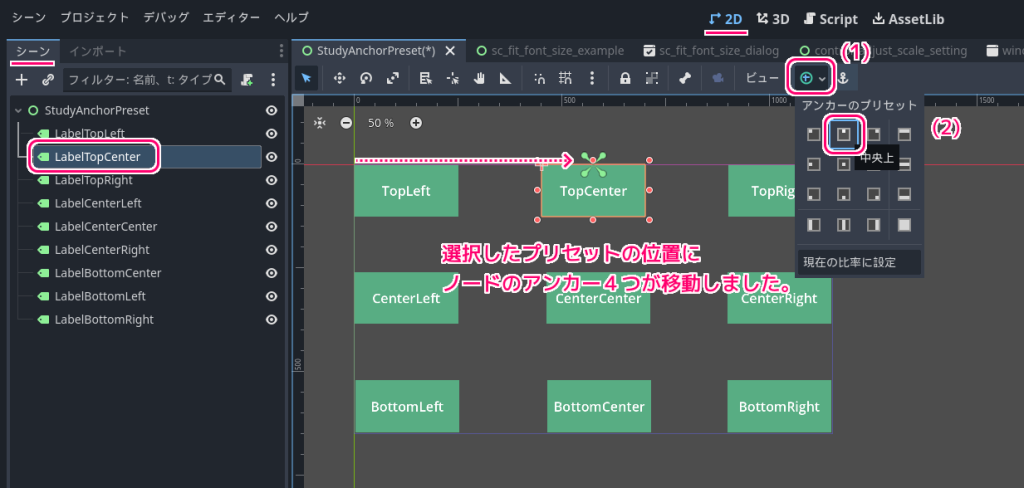Switch to the Script workspace
Screen dimensions: 1024x488
pos(831,19)
